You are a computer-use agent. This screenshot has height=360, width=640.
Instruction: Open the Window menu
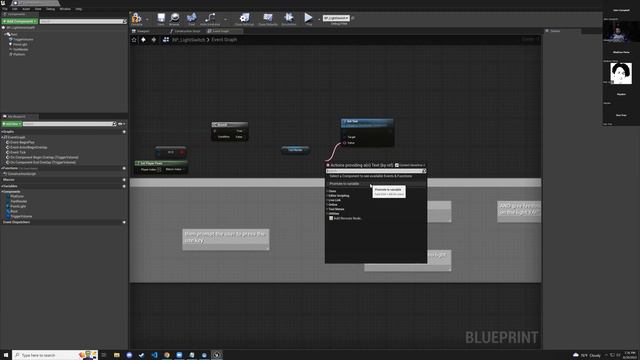pos(65,9)
